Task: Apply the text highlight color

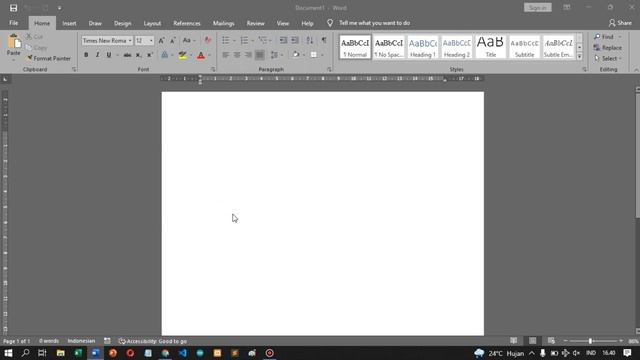Action: tap(183, 55)
